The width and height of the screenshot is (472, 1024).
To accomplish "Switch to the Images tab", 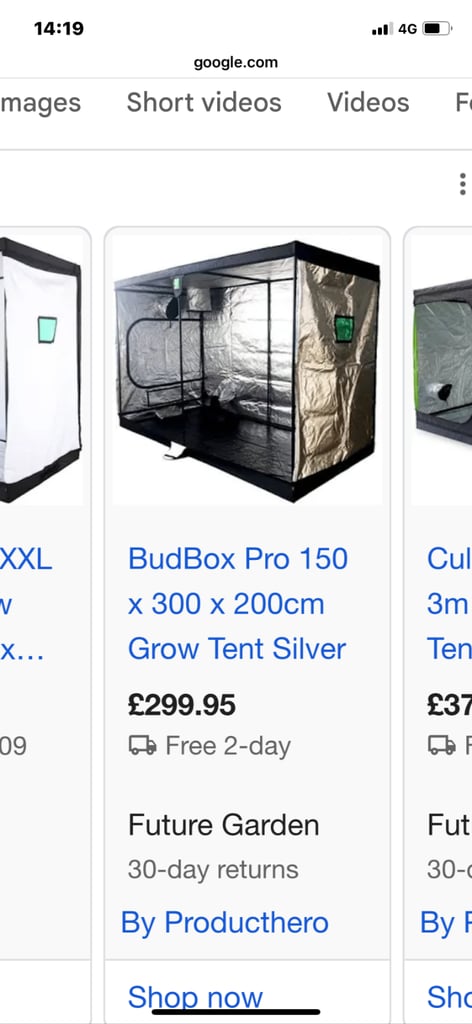I will 40,103.
